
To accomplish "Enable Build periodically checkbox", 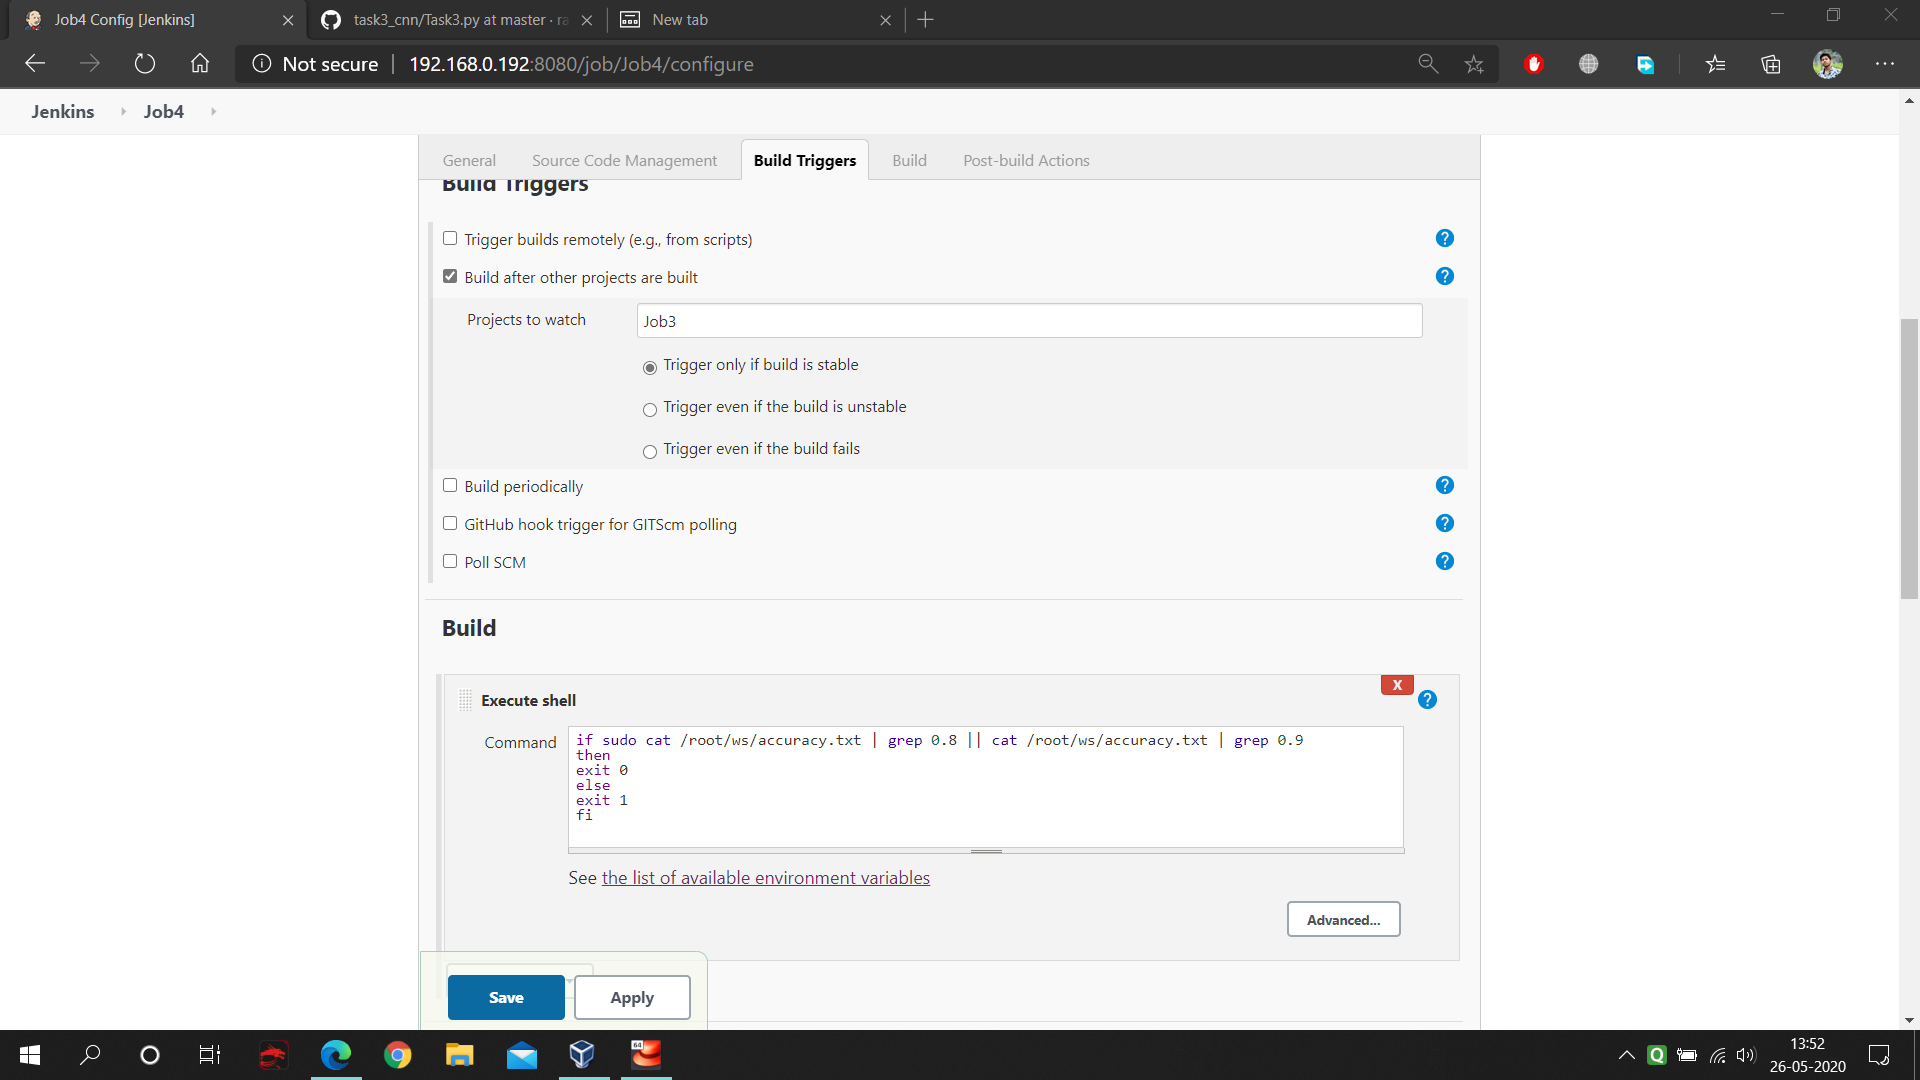I will [450, 485].
